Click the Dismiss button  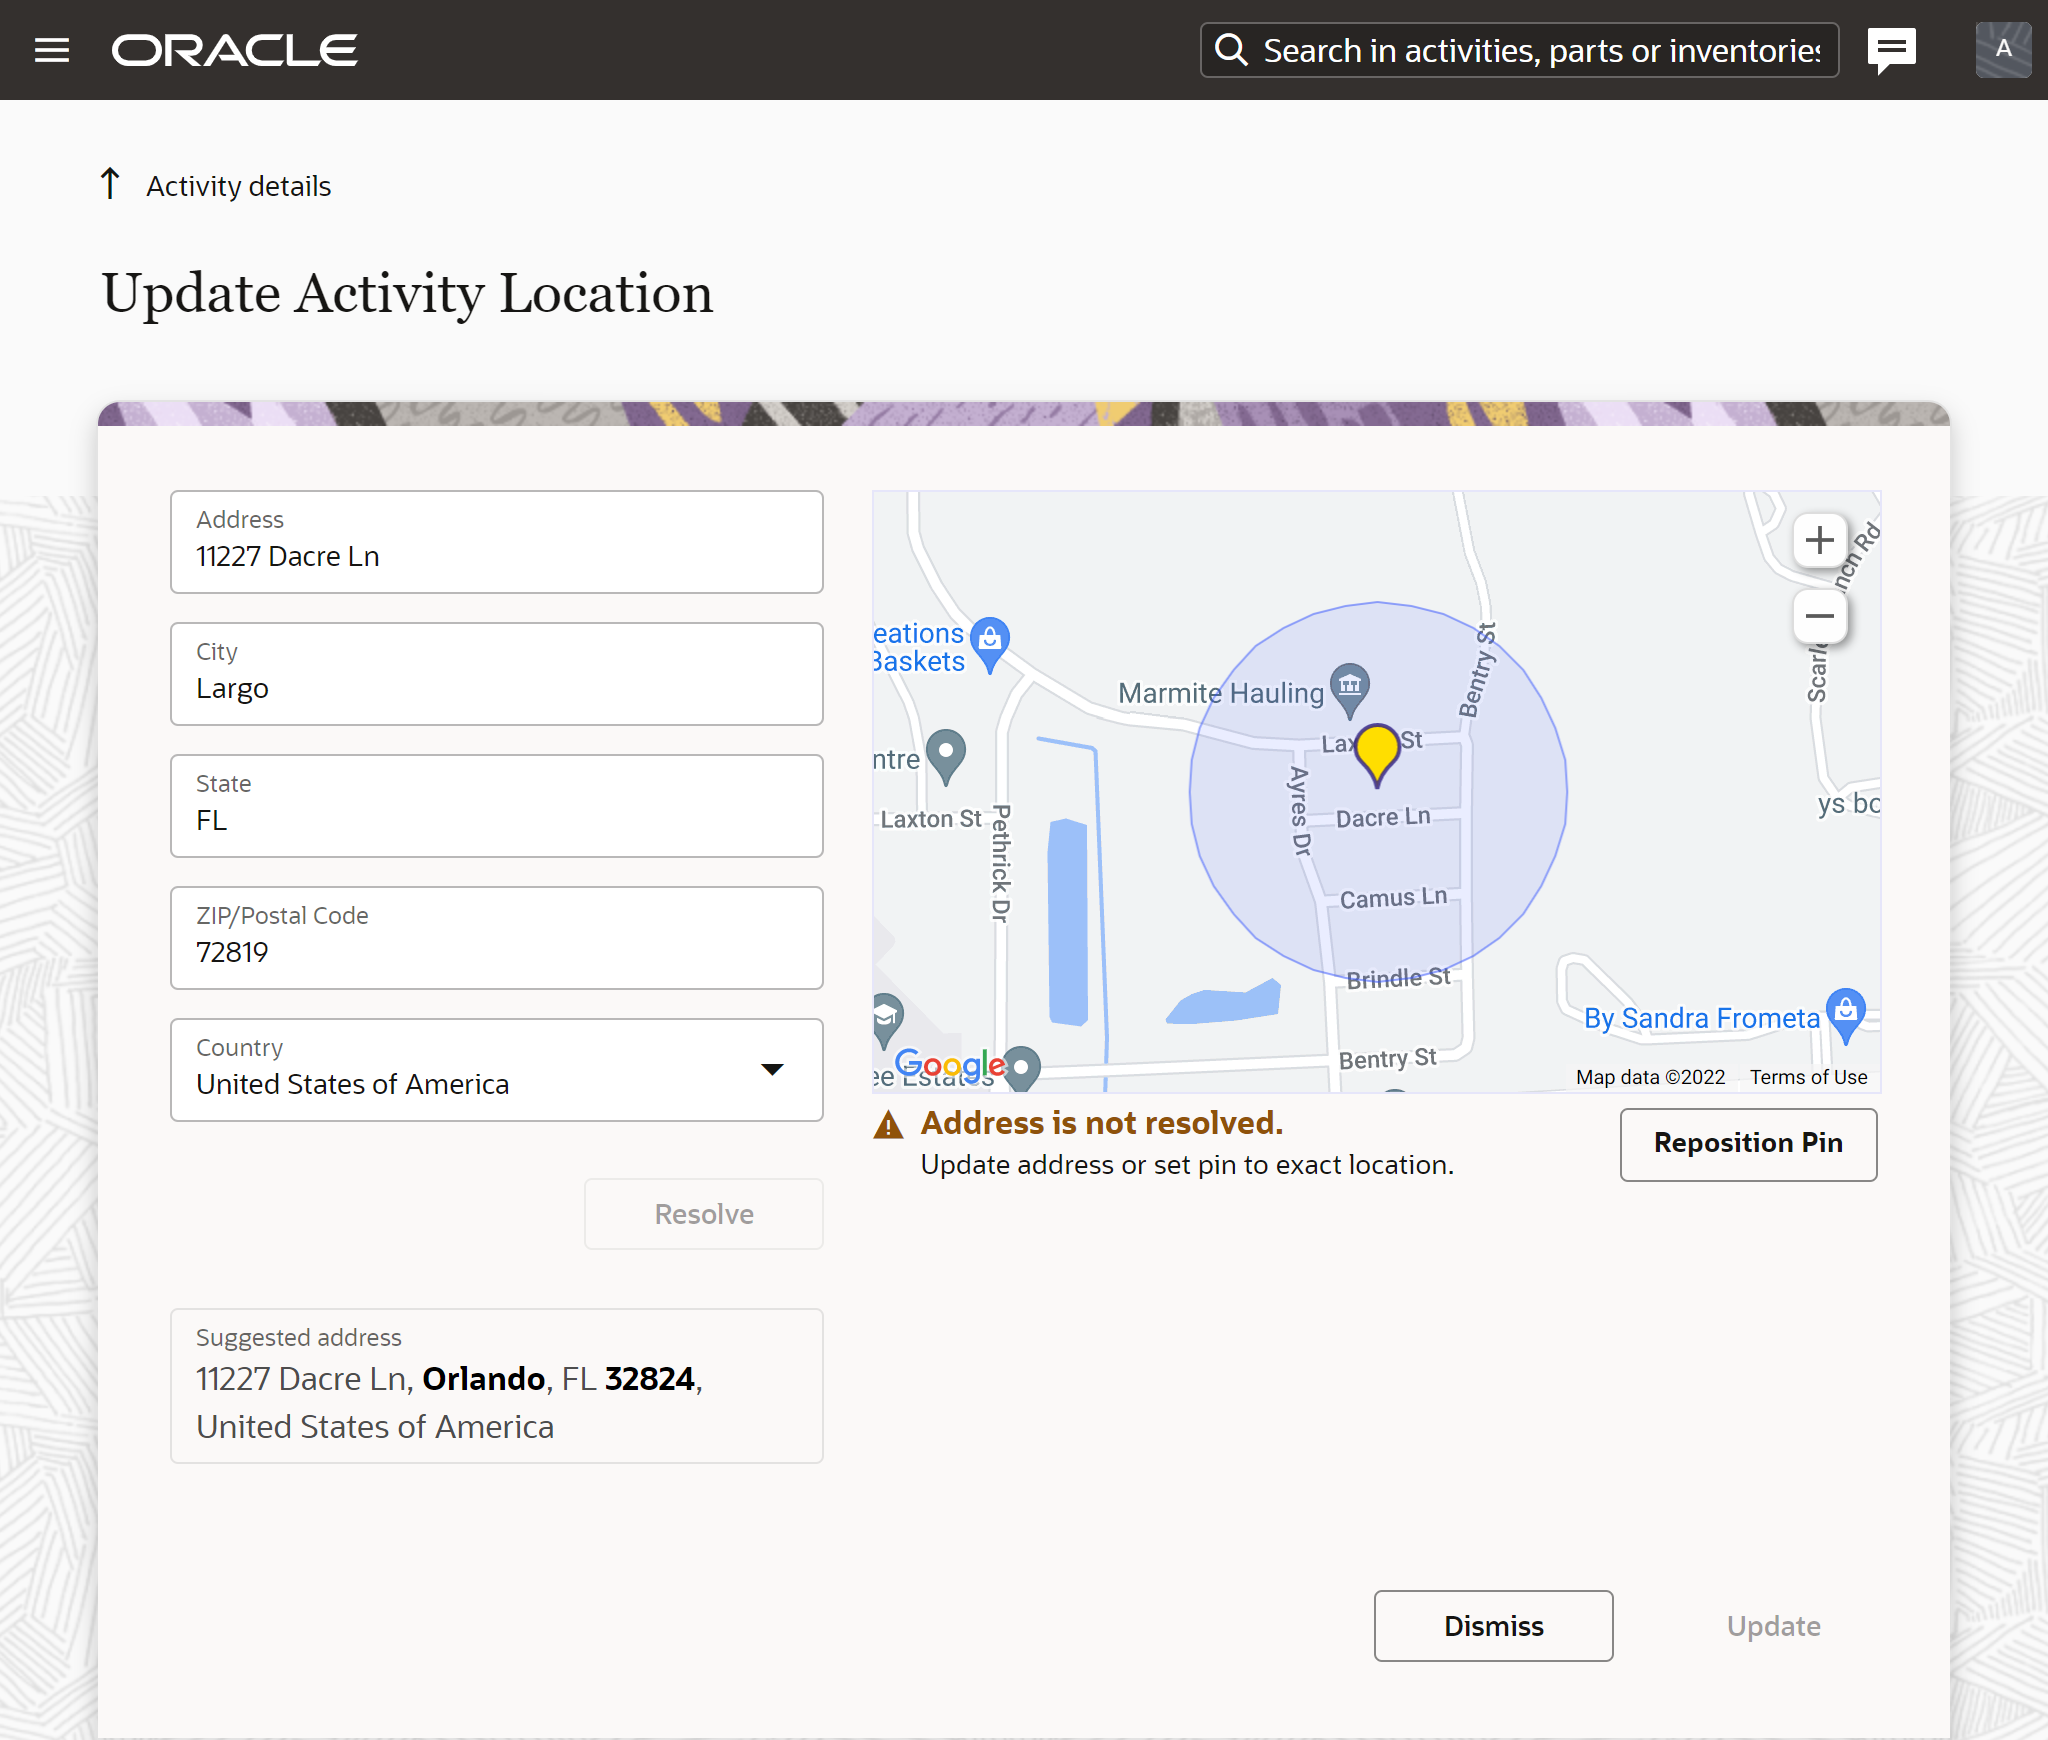point(1492,1626)
